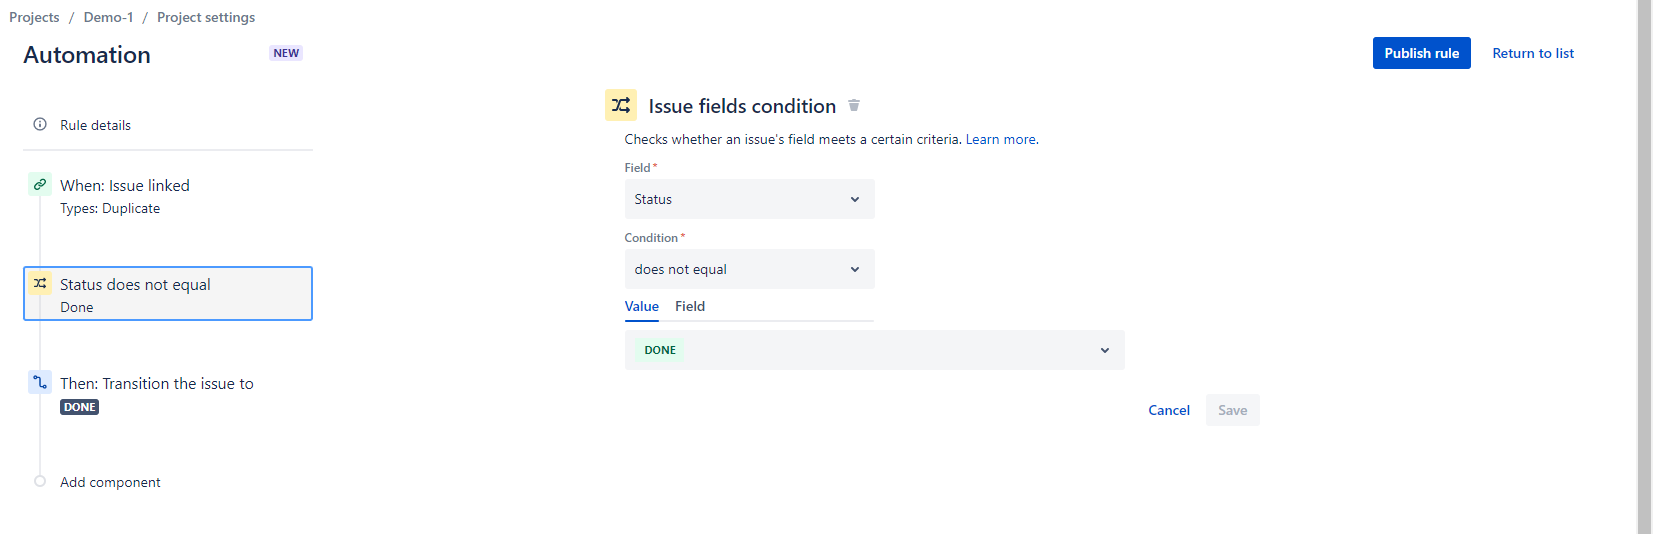Open the Status field dropdown
Image resolution: width=1653 pixels, height=534 pixels.
click(x=749, y=199)
